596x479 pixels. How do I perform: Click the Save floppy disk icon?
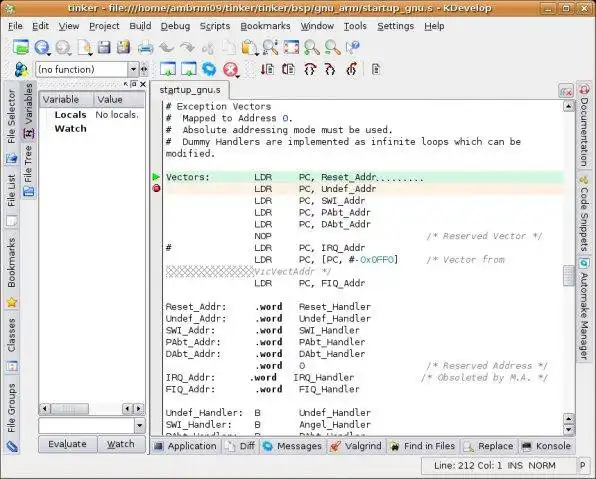pos(104,48)
